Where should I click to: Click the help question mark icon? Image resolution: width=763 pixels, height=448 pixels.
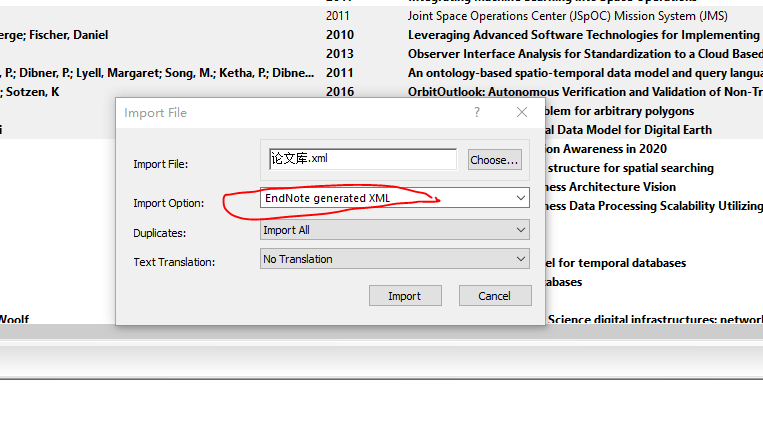477,112
